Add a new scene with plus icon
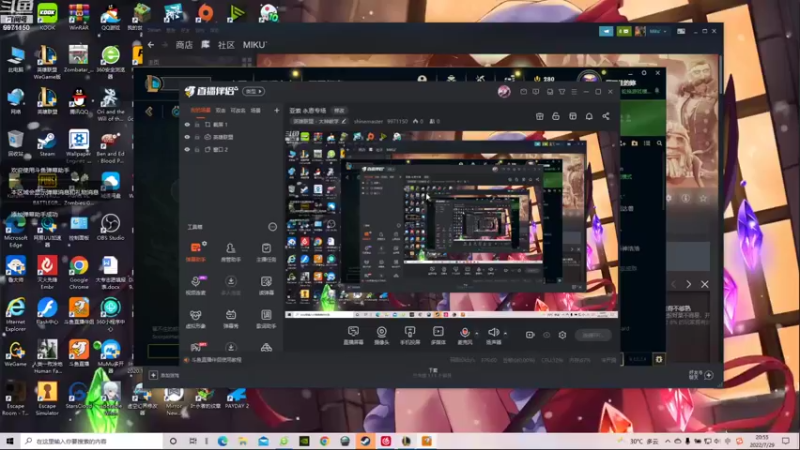This screenshot has width=800, height=450. pos(277,110)
